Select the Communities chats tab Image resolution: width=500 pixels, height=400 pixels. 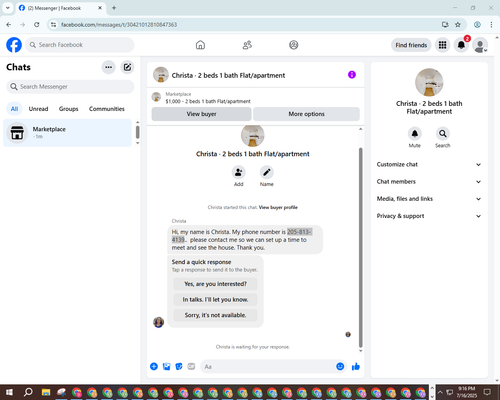click(107, 109)
